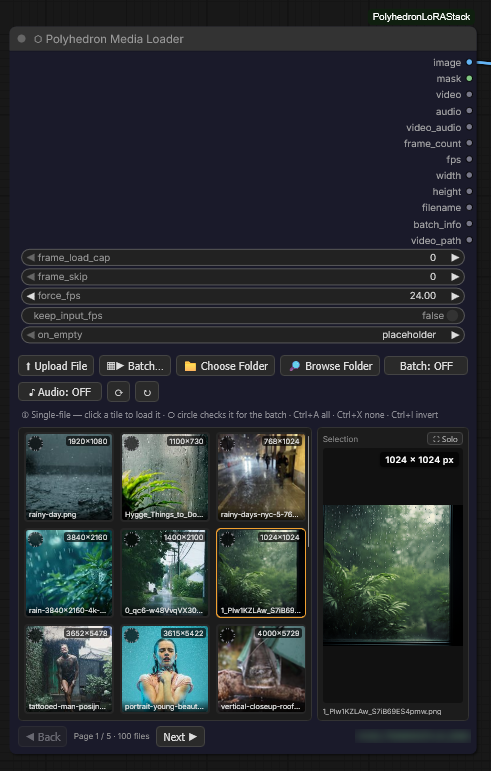
Task: Open the Batch... button
Action: point(135,366)
